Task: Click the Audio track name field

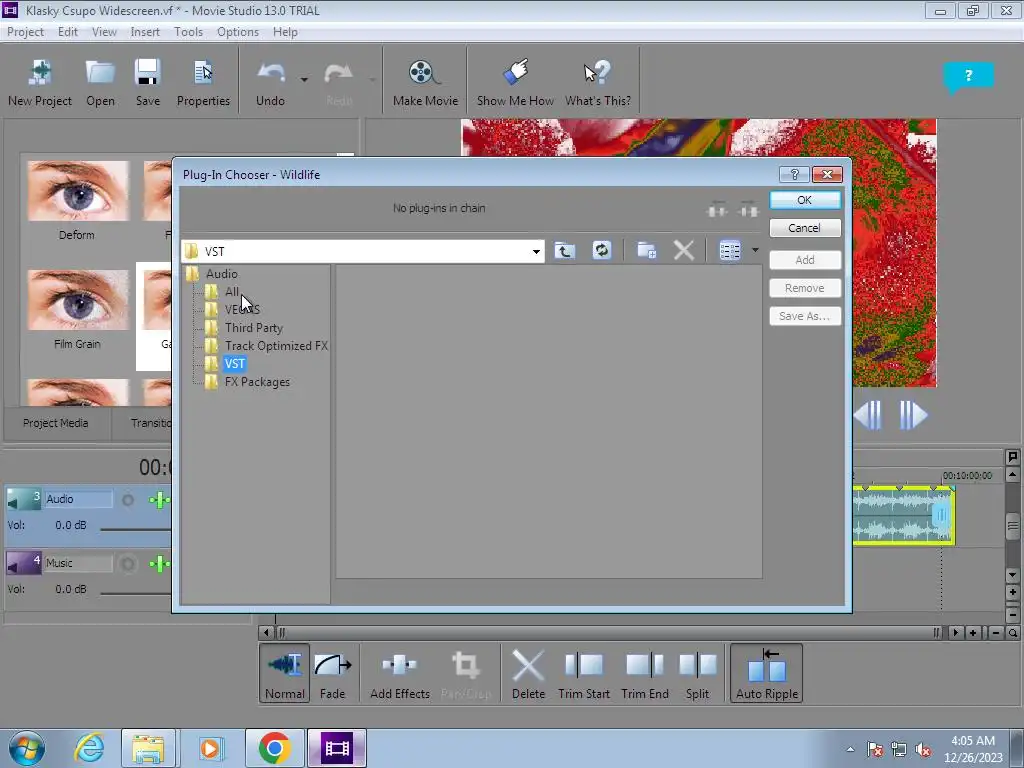Action: point(78,500)
